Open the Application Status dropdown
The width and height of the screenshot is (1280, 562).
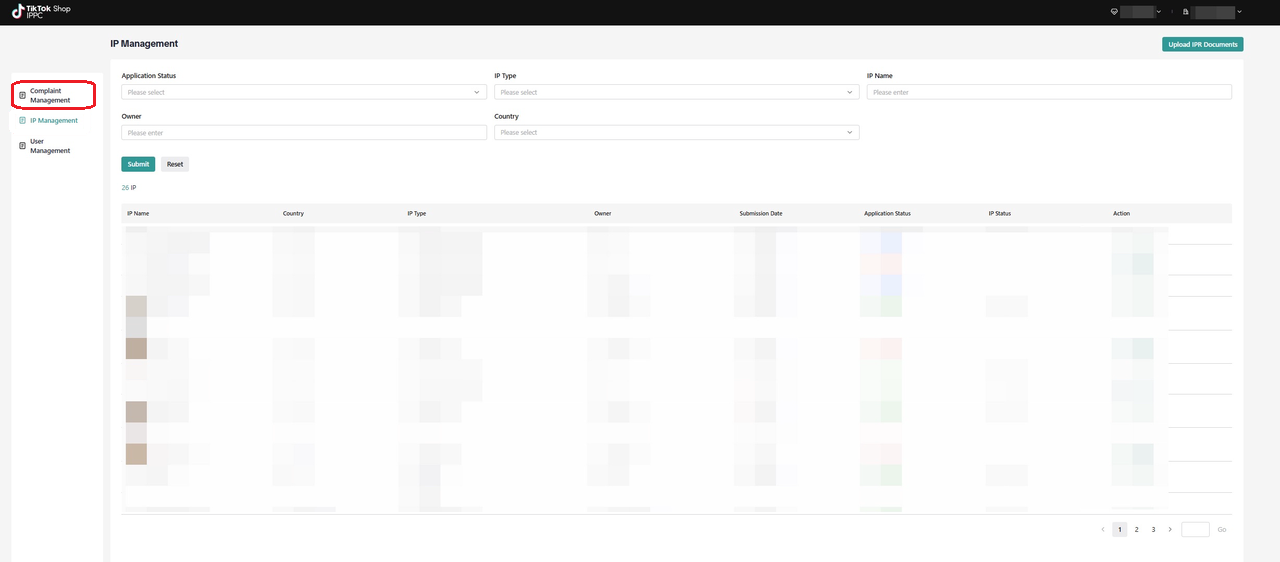304,92
